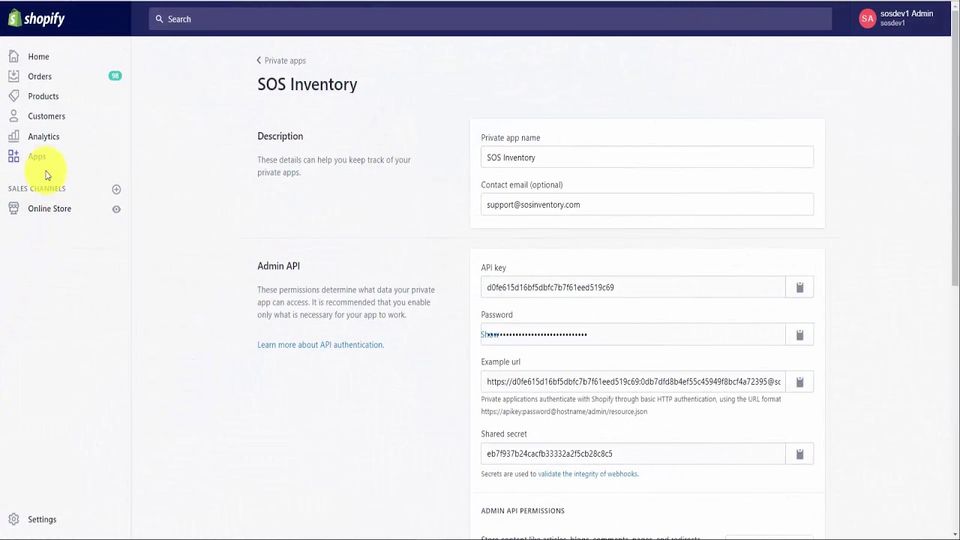Open Customers in the sidebar
Screen dimensions: 960x540
[47, 116]
